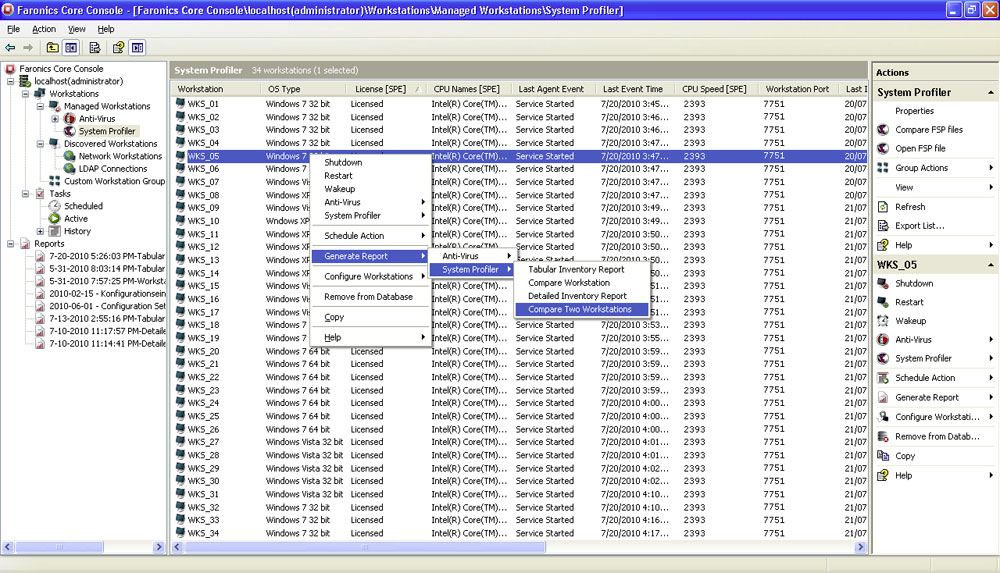The image size is (1000, 573).
Task: Click the tree pane scroll right arrow
Action: coord(159,547)
